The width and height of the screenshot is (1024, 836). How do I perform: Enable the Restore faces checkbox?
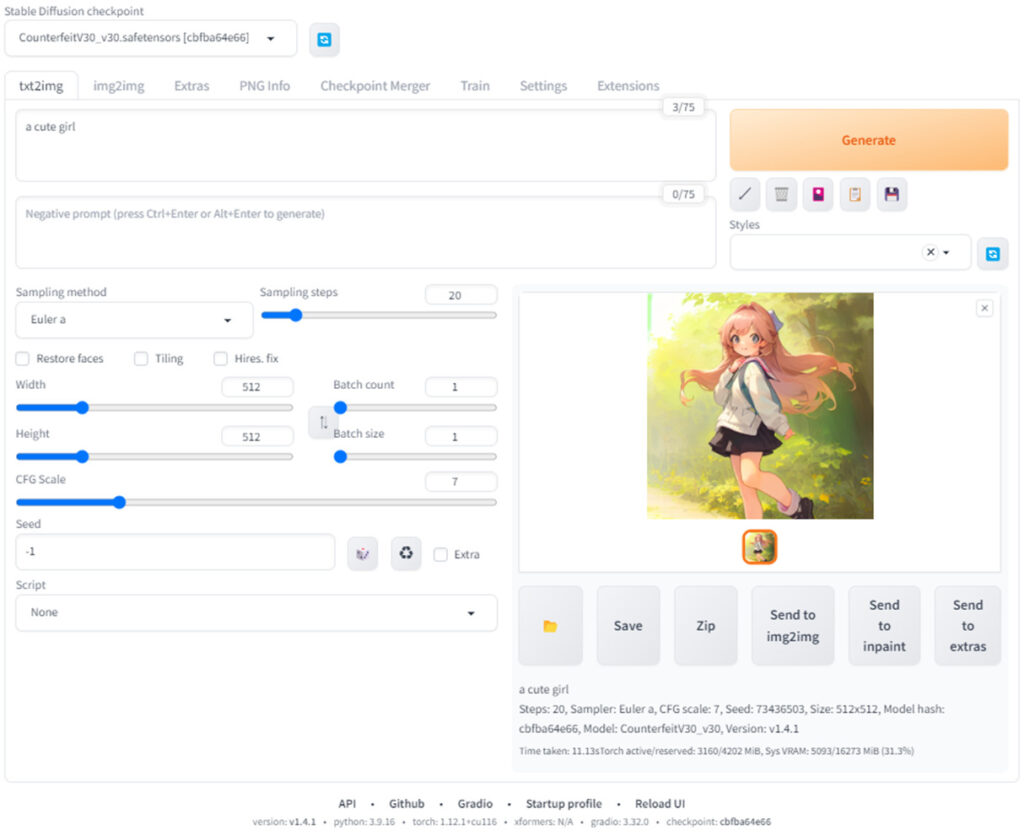coord(23,359)
